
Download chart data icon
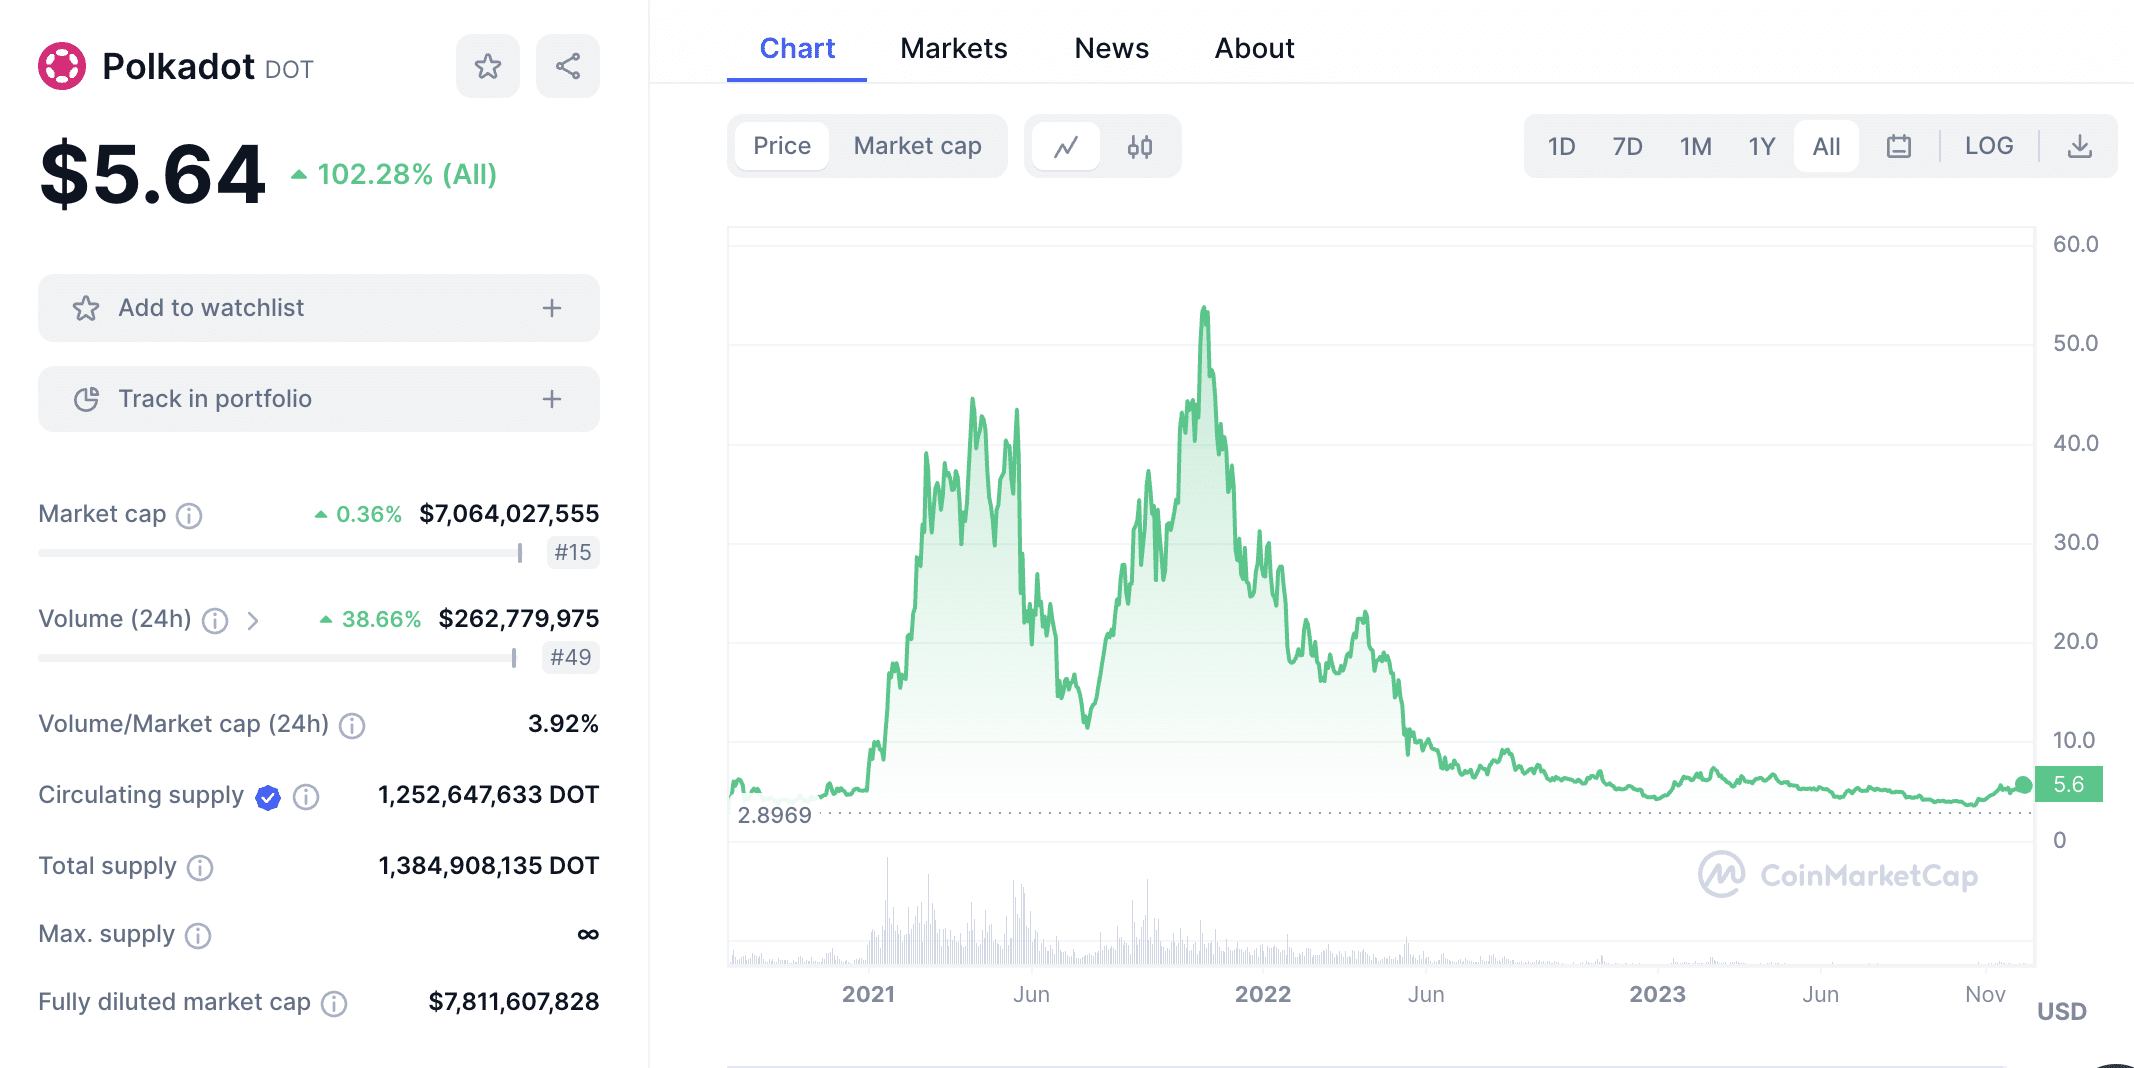click(2080, 147)
